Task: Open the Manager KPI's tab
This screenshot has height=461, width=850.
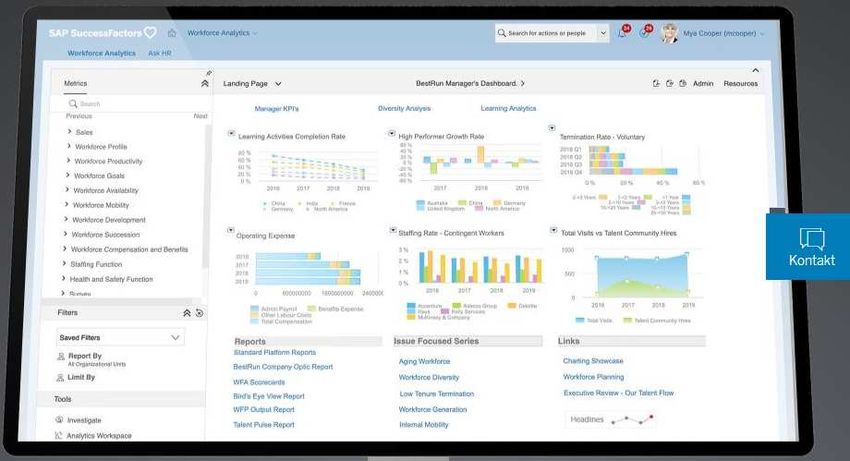Action: 276,108
